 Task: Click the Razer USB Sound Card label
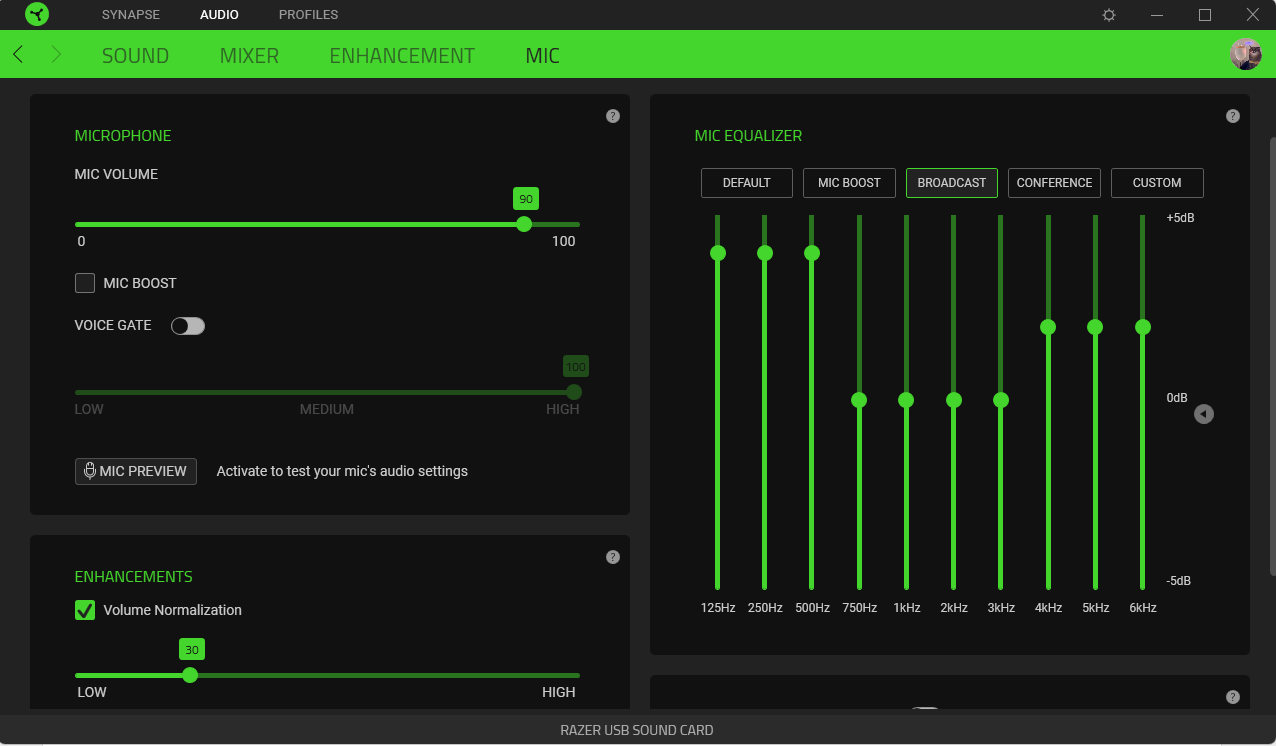(637, 730)
